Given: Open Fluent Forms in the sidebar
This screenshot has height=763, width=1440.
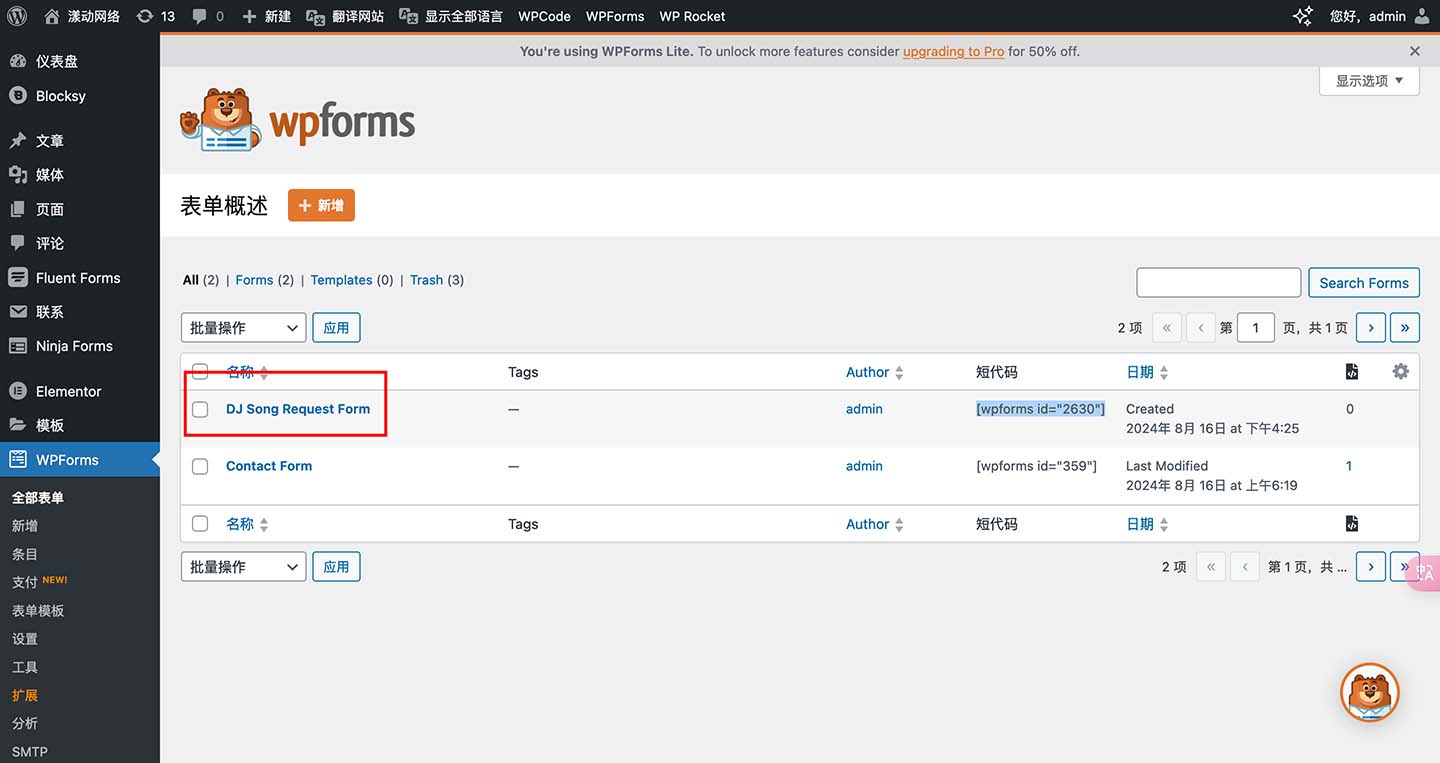Looking at the screenshot, I should pyautogui.click(x=80, y=278).
